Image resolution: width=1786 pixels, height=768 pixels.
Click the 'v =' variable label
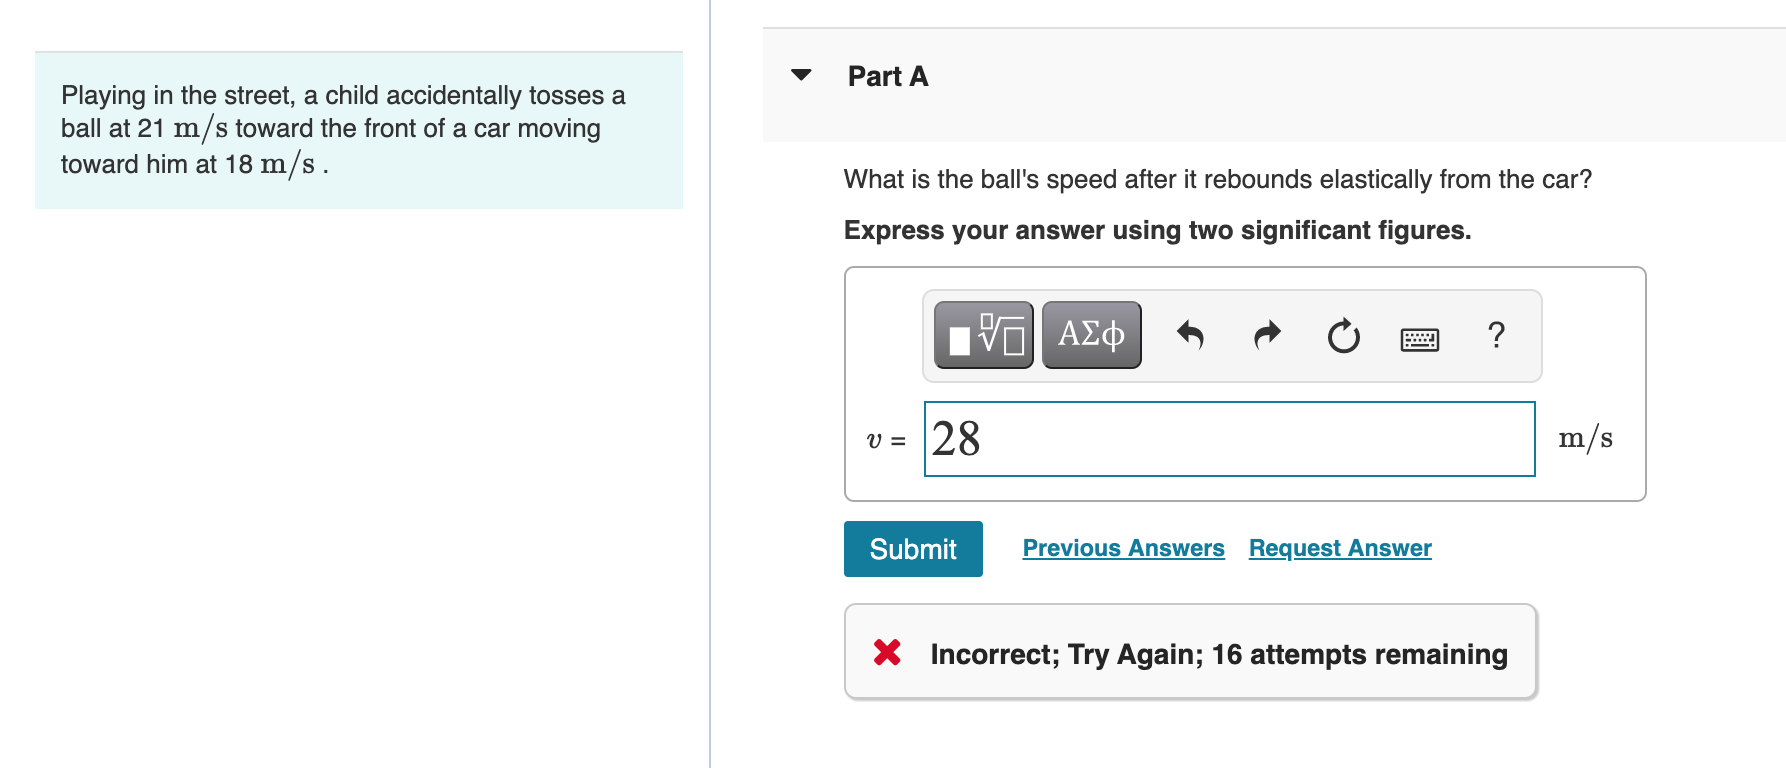click(x=885, y=440)
